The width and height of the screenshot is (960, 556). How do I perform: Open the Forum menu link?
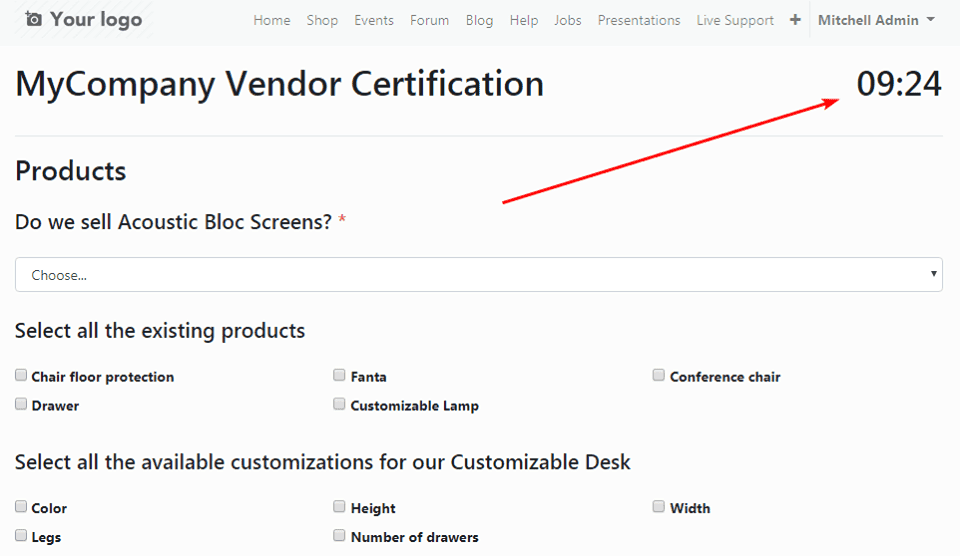click(429, 20)
